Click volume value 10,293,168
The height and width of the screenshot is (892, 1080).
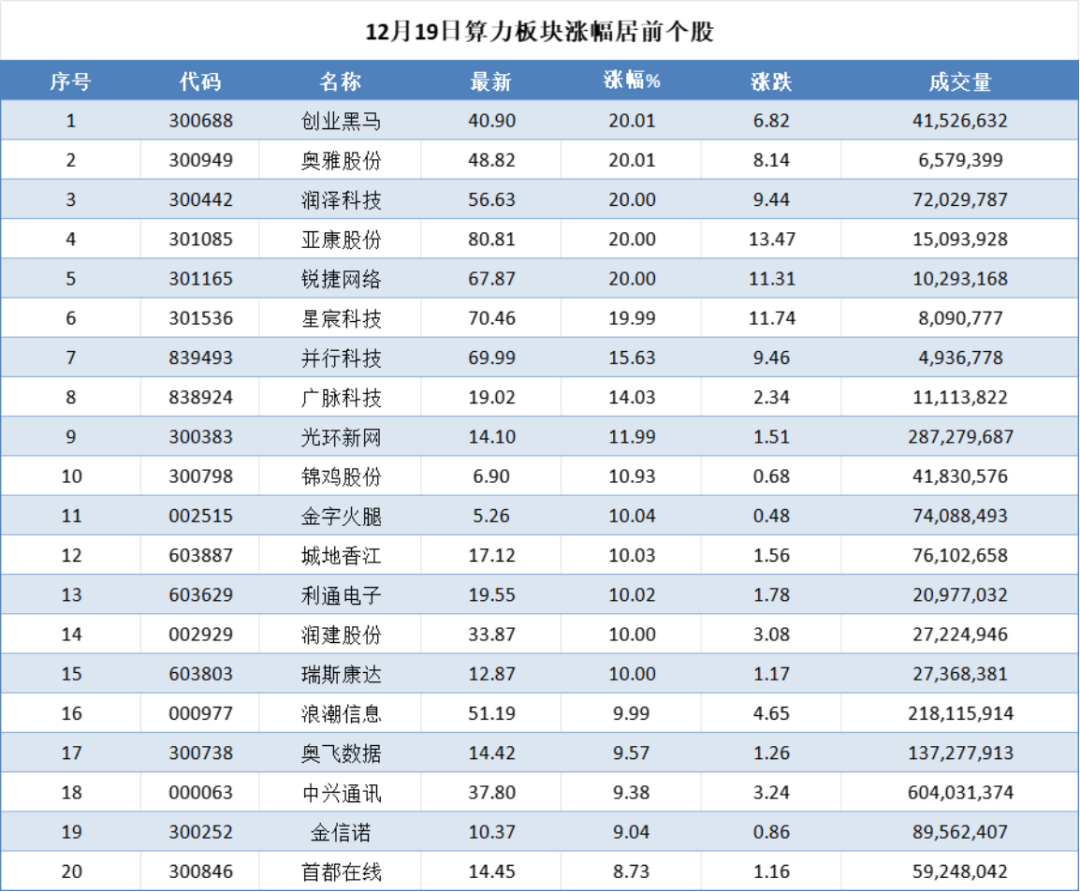click(960, 280)
